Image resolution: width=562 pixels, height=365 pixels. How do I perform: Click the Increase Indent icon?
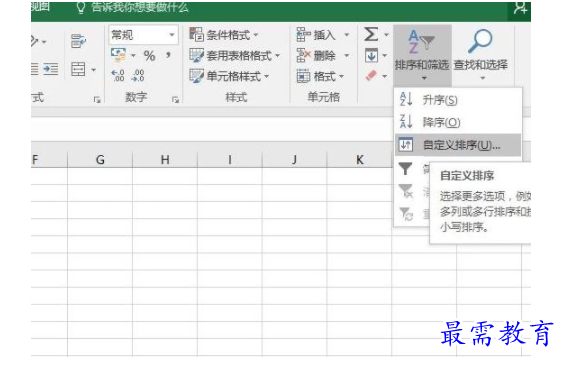51,69
